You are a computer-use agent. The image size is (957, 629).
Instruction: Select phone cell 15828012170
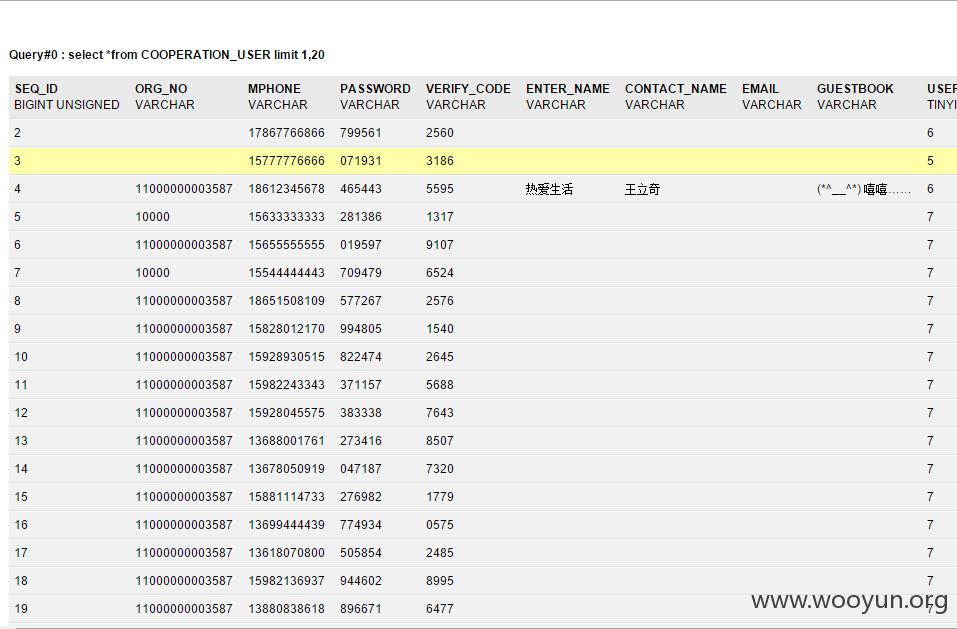(286, 329)
